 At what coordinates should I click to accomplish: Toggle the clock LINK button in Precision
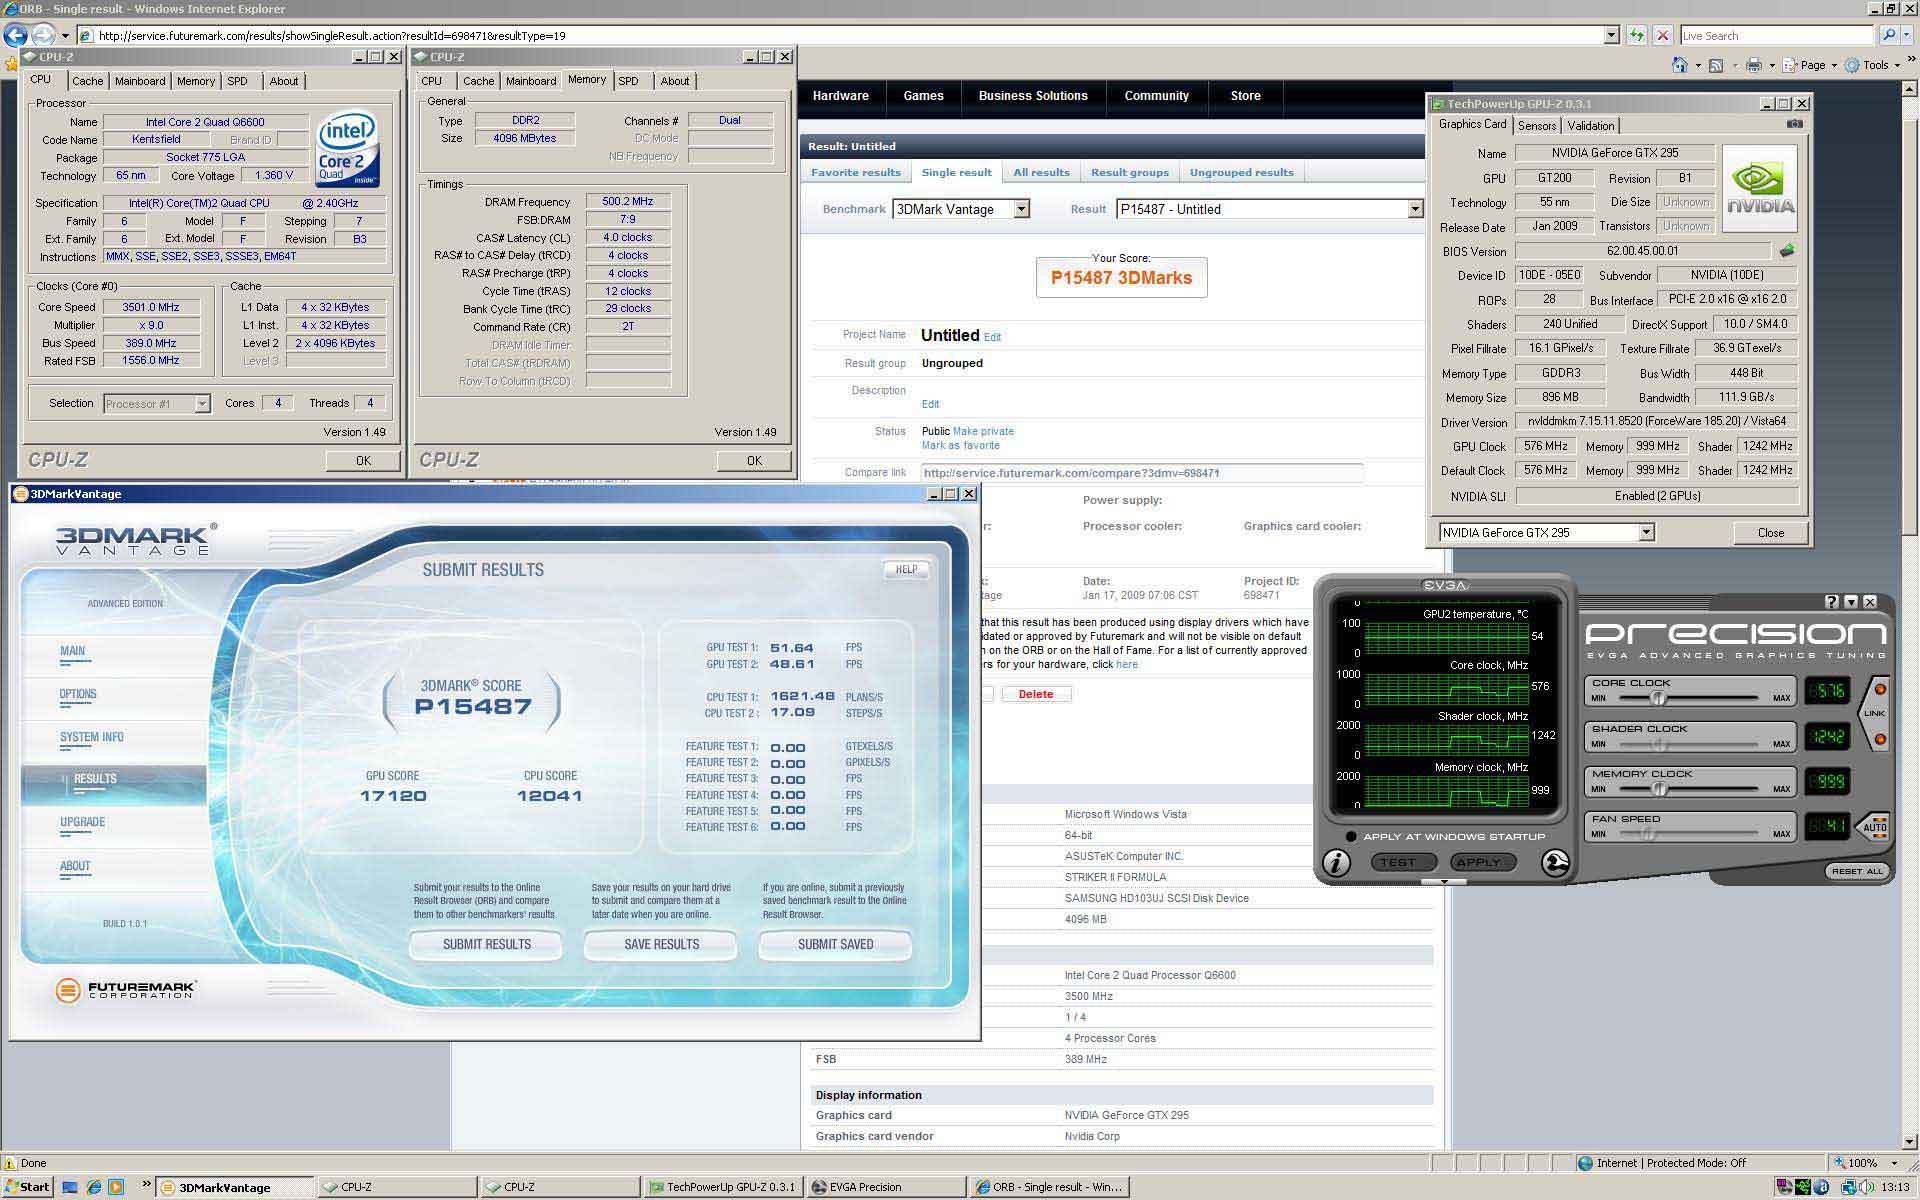[x=1875, y=713]
